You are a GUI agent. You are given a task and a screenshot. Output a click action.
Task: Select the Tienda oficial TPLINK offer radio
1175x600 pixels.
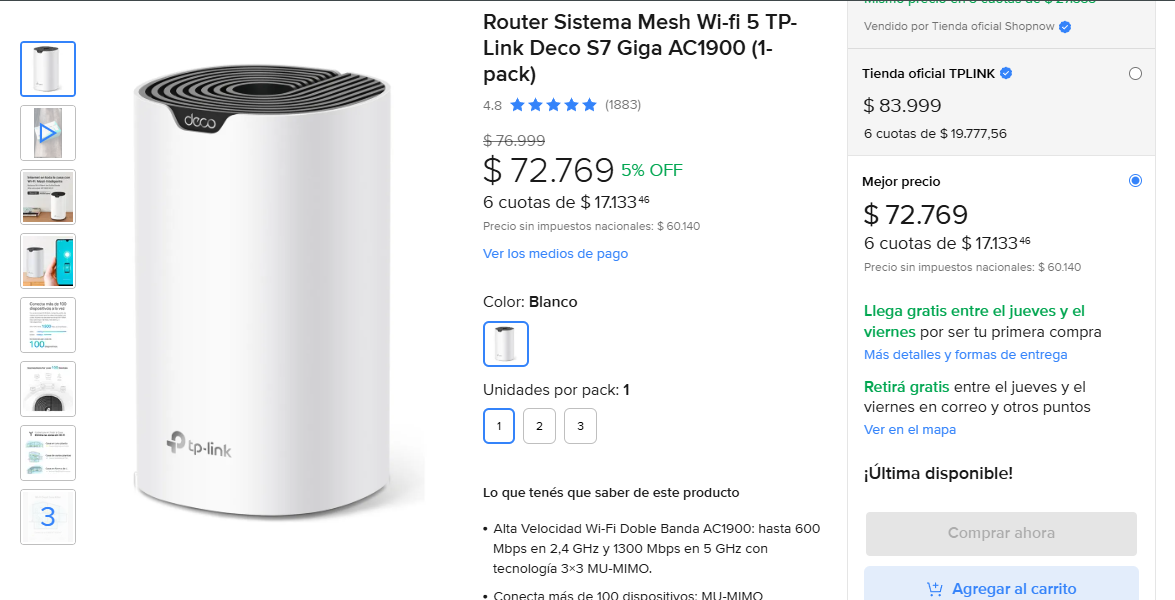pos(1135,73)
